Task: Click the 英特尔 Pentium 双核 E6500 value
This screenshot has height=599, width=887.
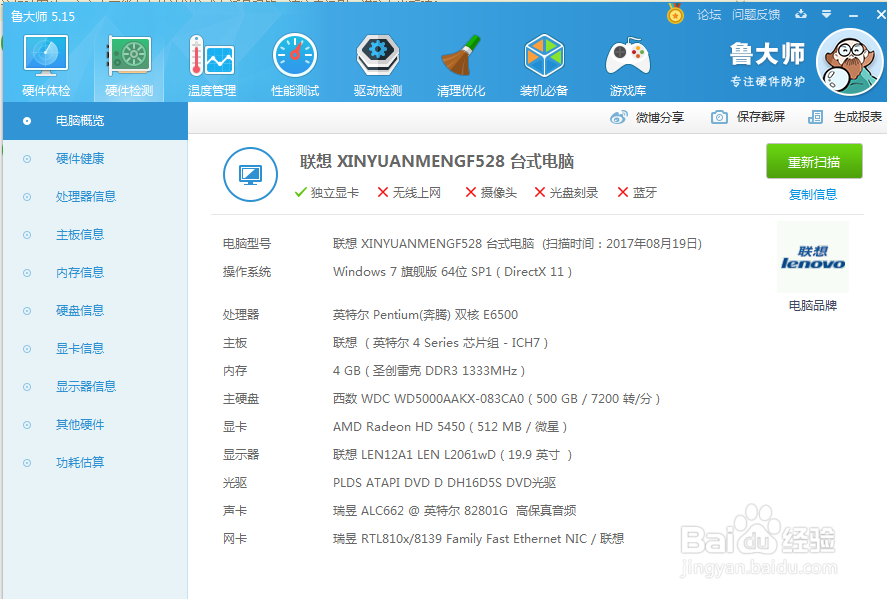Action: (425, 315)
